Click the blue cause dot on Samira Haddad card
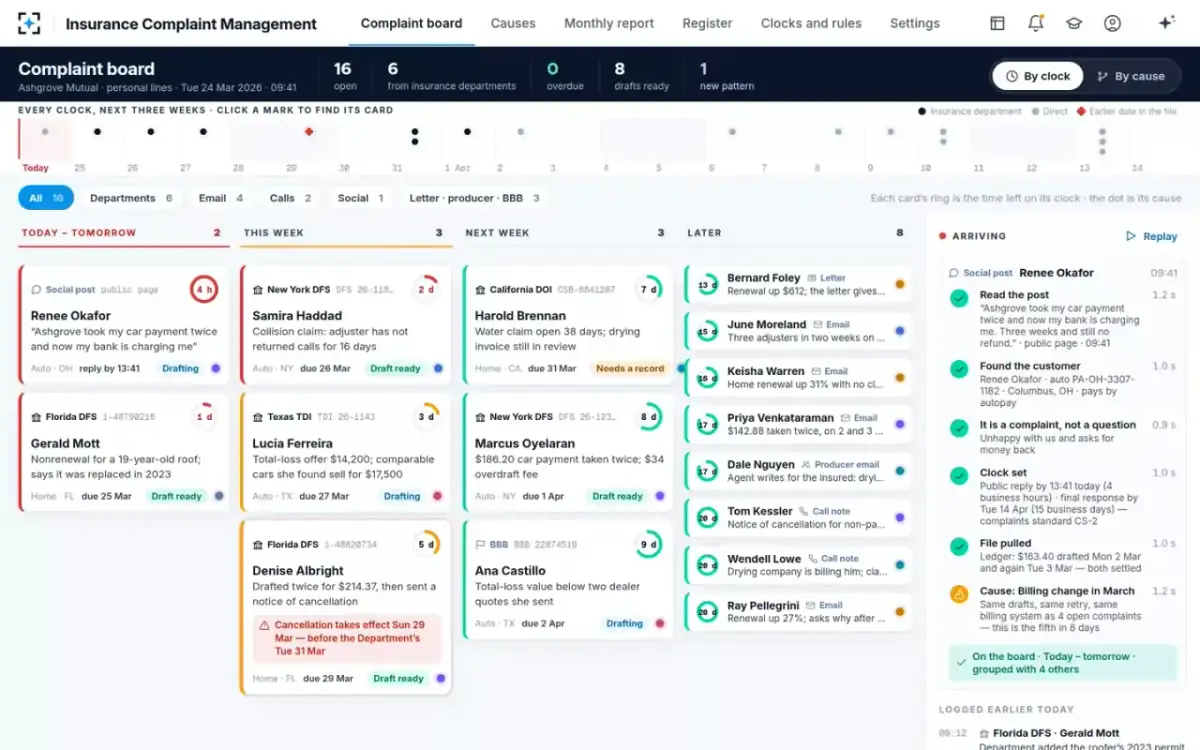Screen dimensions: 1200x750 (x=437, y=368)
